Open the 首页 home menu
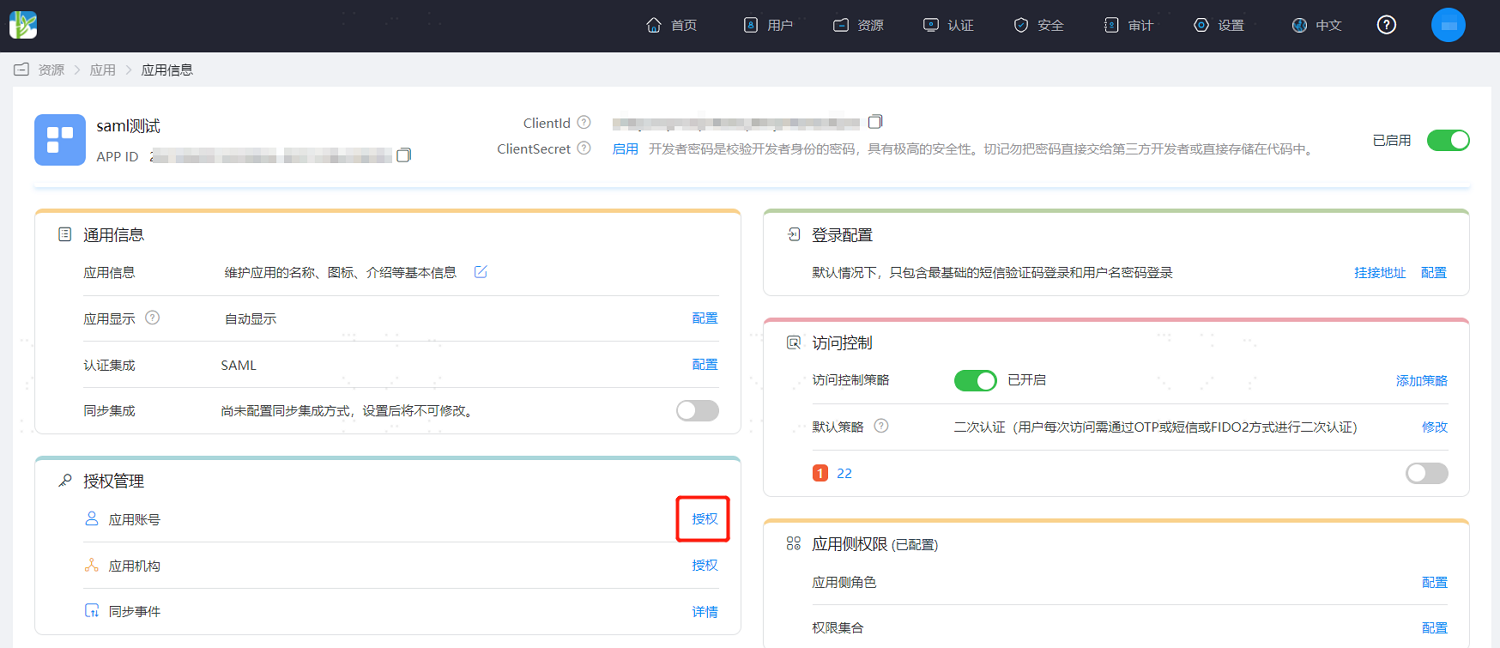1500x648 pixels. pos(672,25)
